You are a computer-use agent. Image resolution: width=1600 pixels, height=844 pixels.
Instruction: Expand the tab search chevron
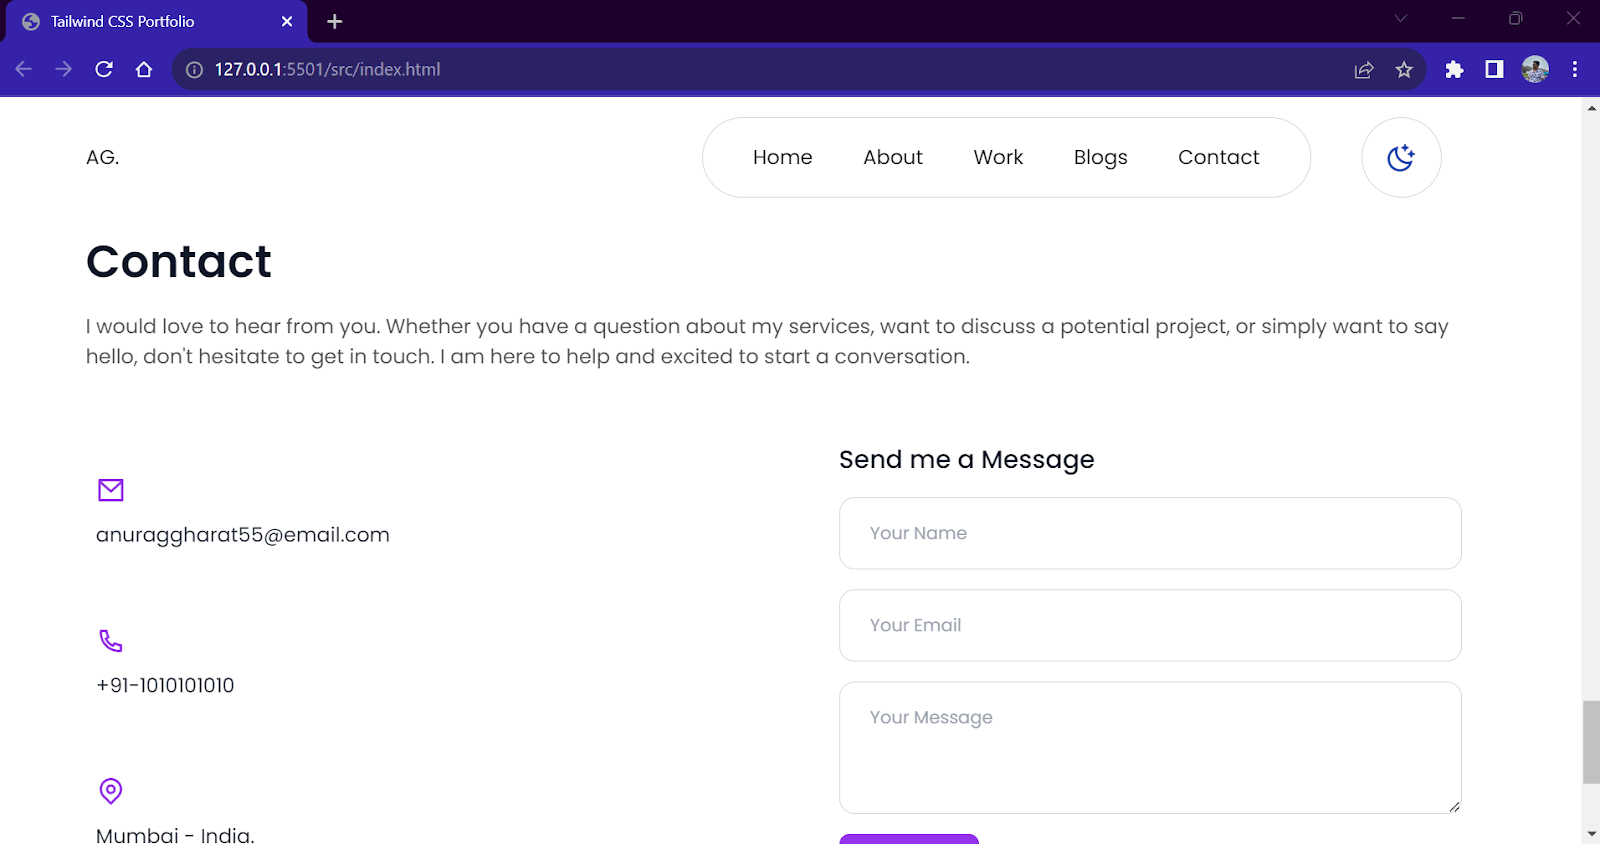[x=1401, y=18]
